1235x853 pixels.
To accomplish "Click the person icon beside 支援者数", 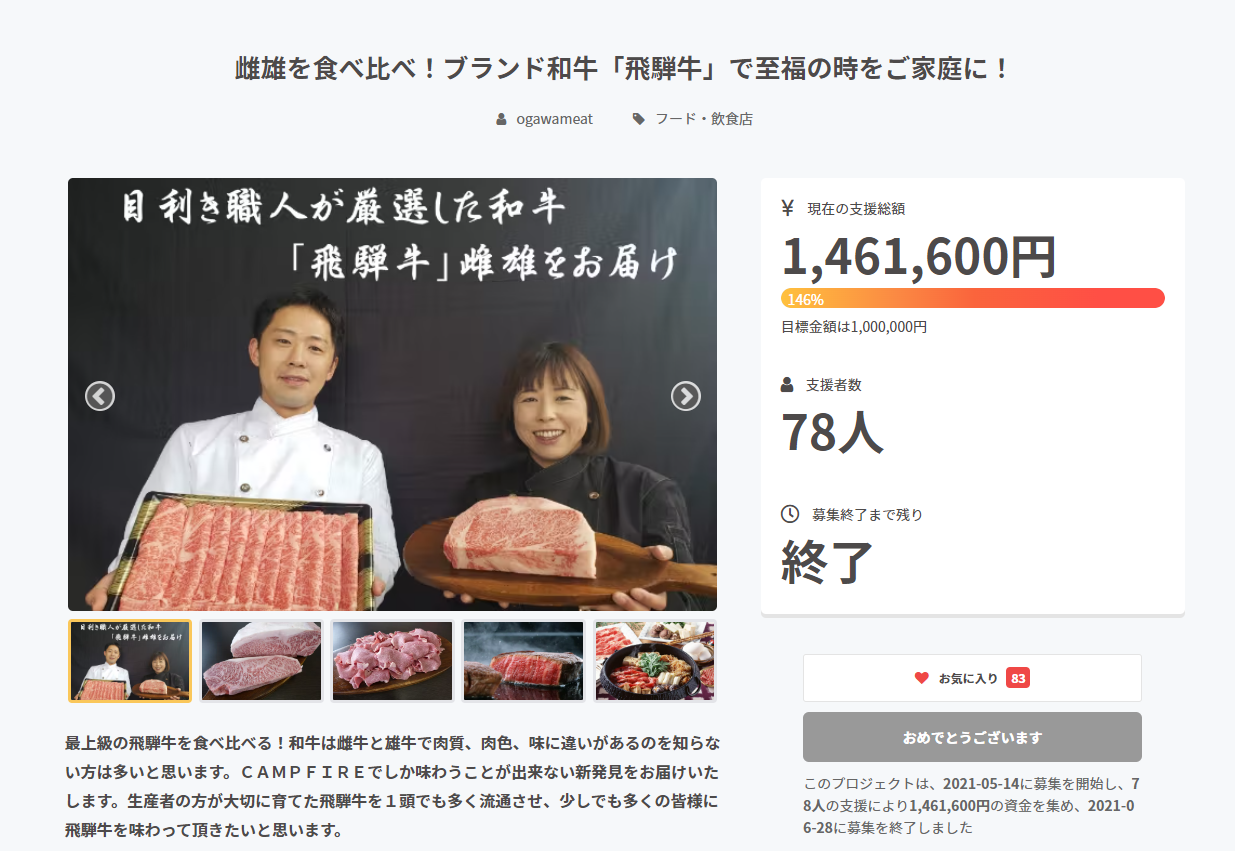I will [x=788, y=384].
